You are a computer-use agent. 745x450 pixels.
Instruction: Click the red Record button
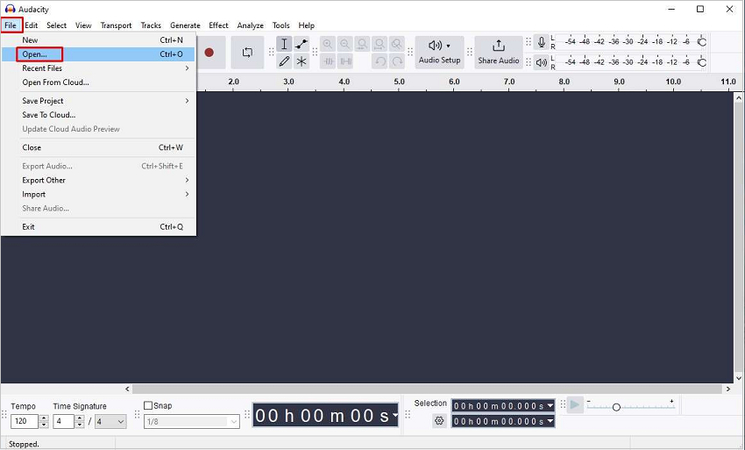click(x=209, y=52)
